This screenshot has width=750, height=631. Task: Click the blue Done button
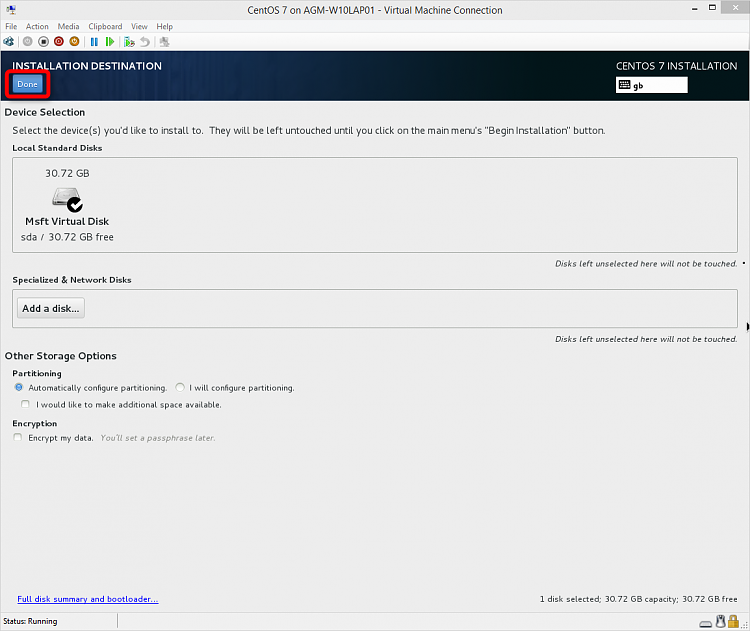(x=27, y=84)
